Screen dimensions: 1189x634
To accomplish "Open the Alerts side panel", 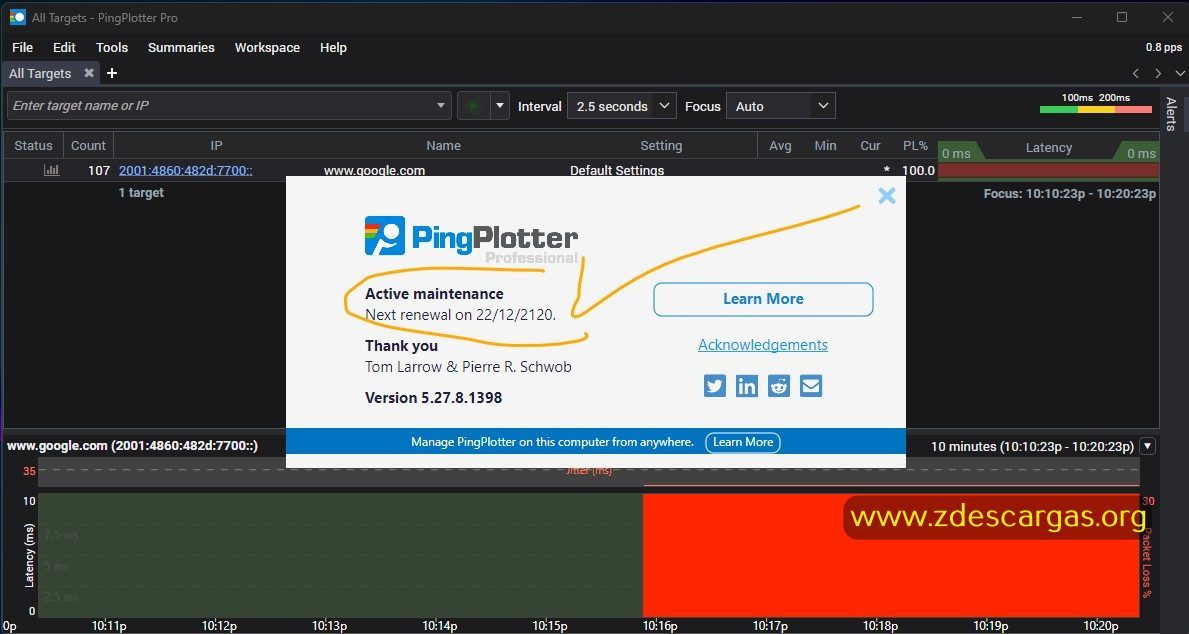I will tap(1171, 114).
